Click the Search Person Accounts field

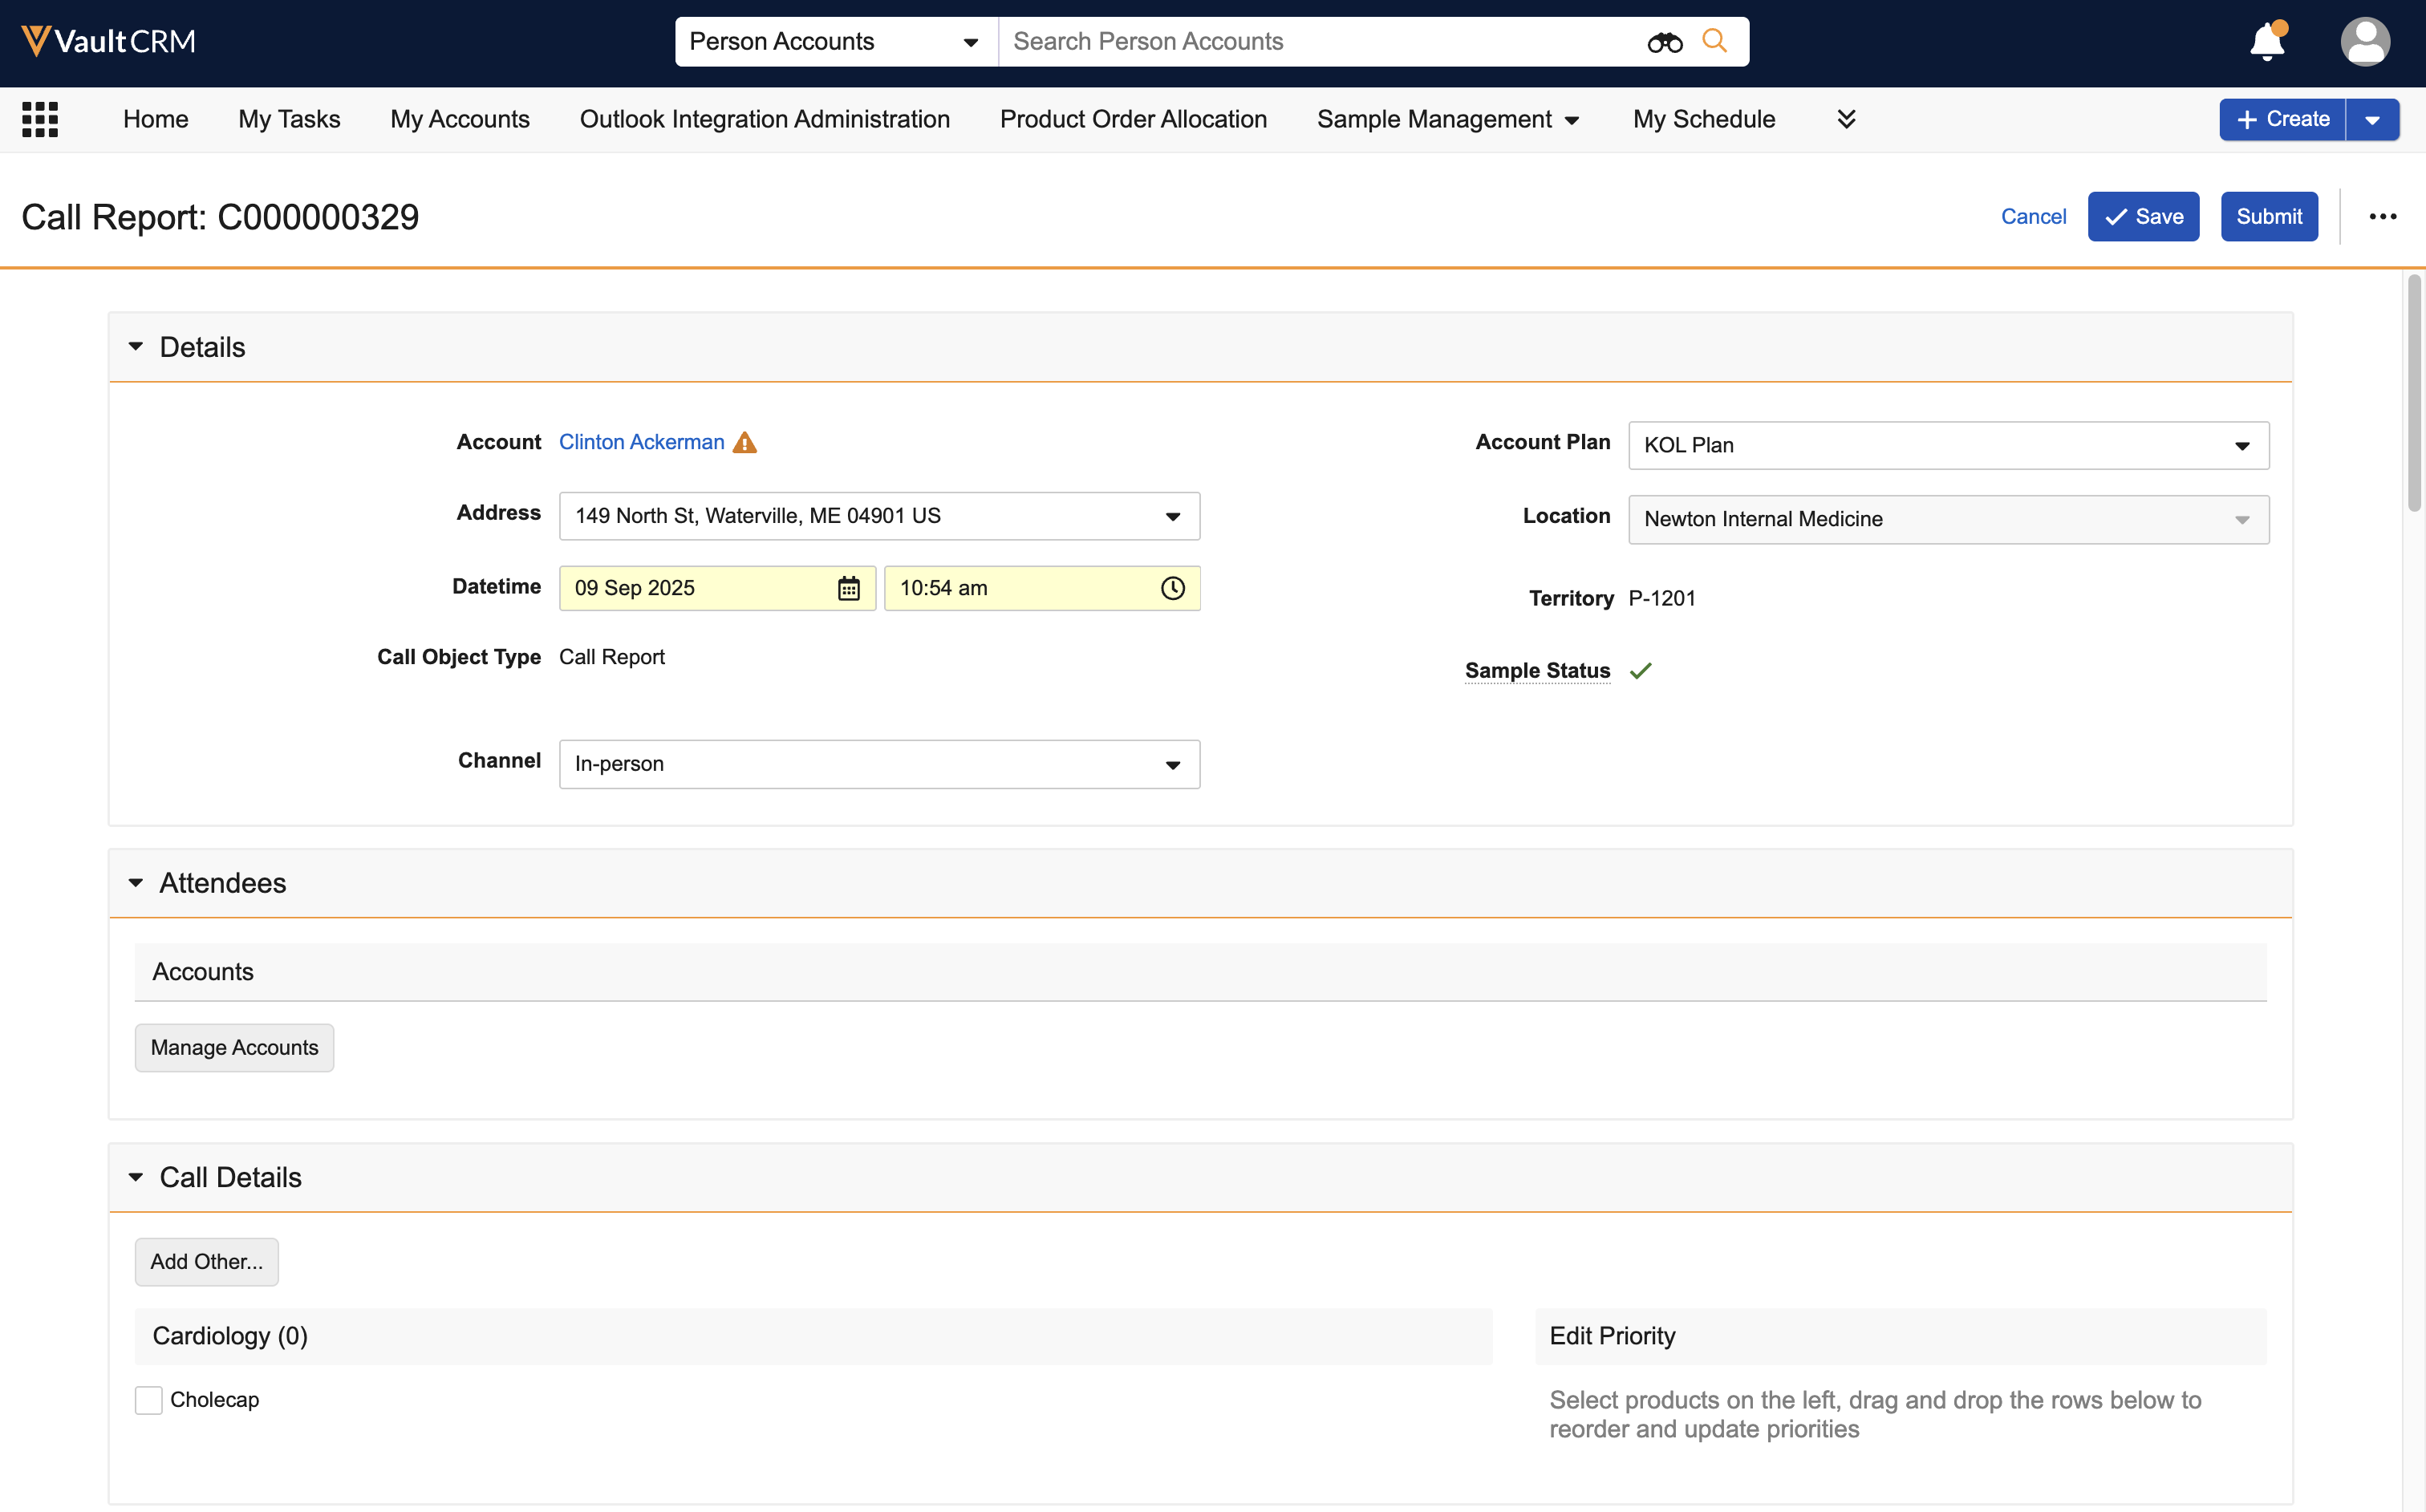click(x=1320, y=42)
